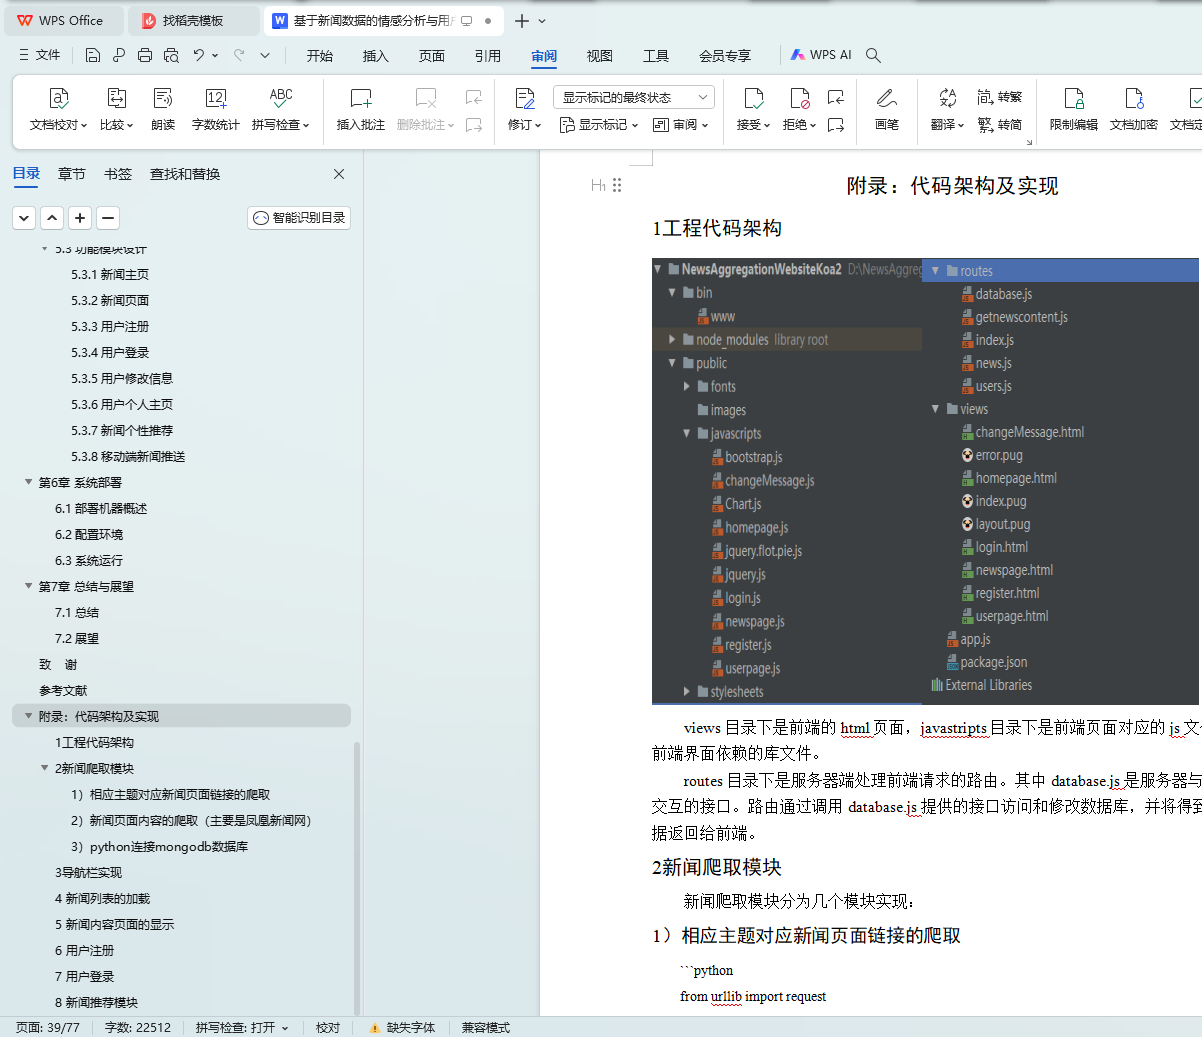Viewport: 1202px width, 1037px height.
Task: Click 页面: 39/77 in status bar
Action: point(48,1027)
